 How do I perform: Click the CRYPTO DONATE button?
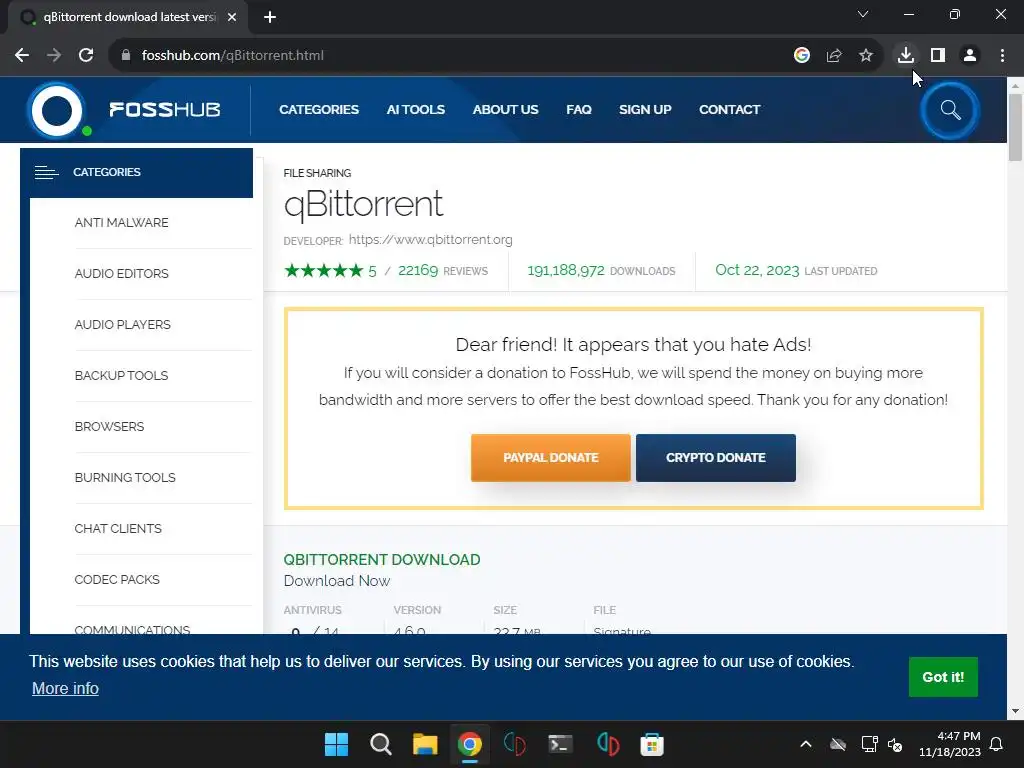coord(716,458)
